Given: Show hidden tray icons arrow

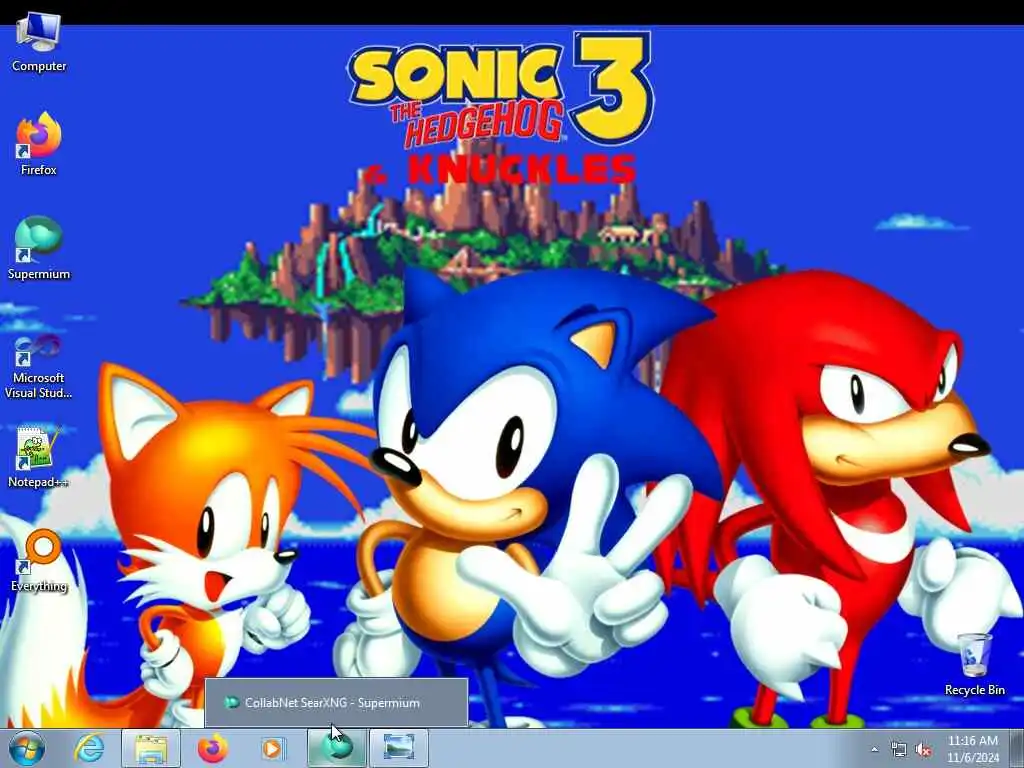Looking at the screenshot, I should click(x=874, y=750).
